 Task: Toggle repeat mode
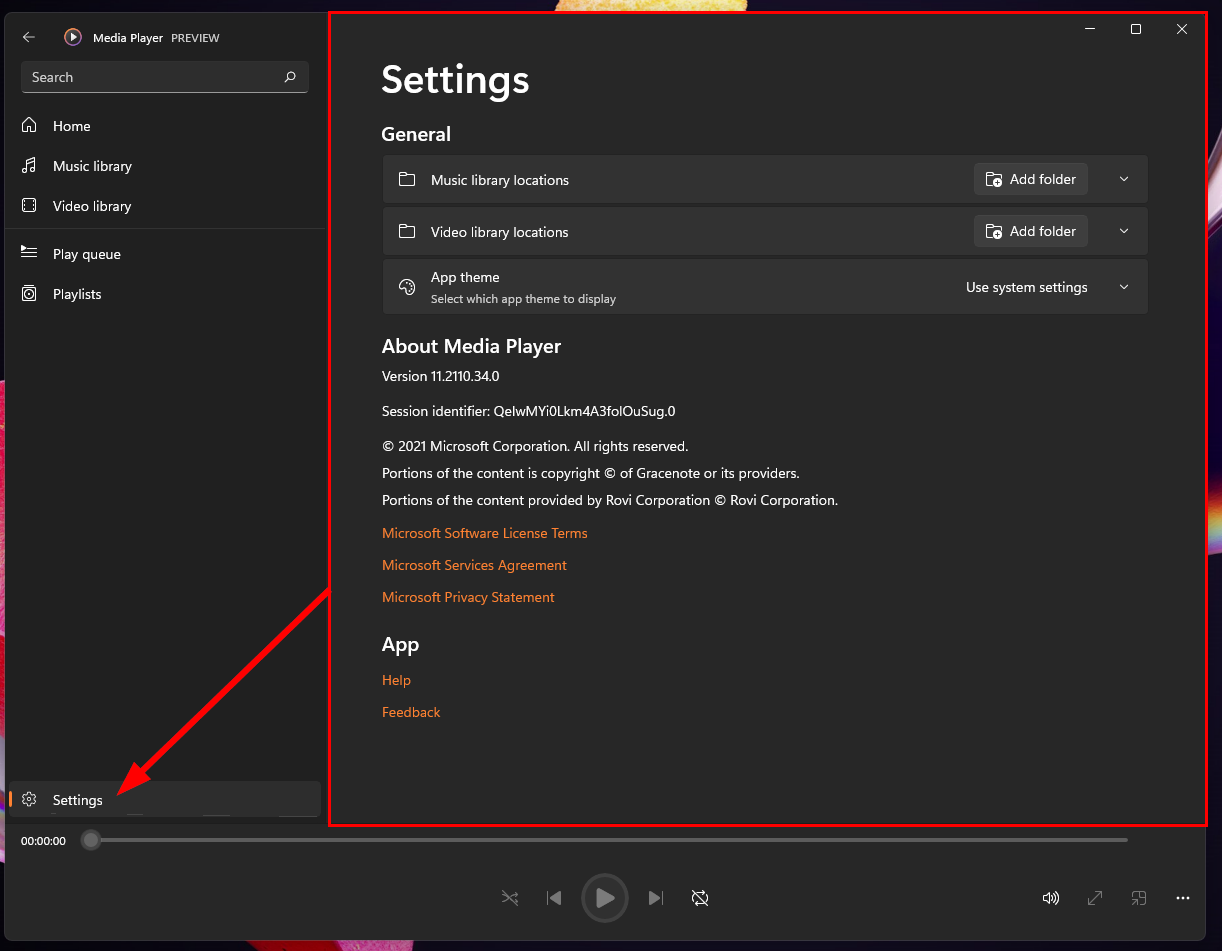[700, 898]
